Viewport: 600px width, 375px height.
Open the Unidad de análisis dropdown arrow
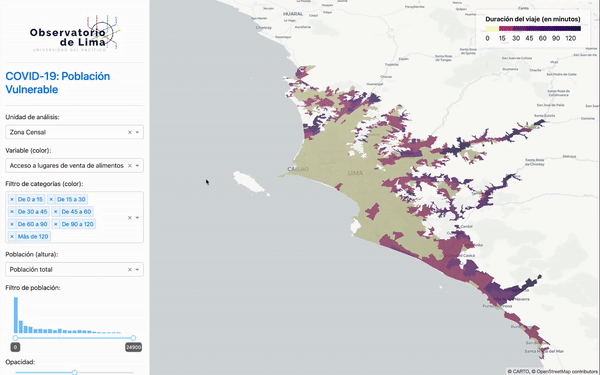137,132
